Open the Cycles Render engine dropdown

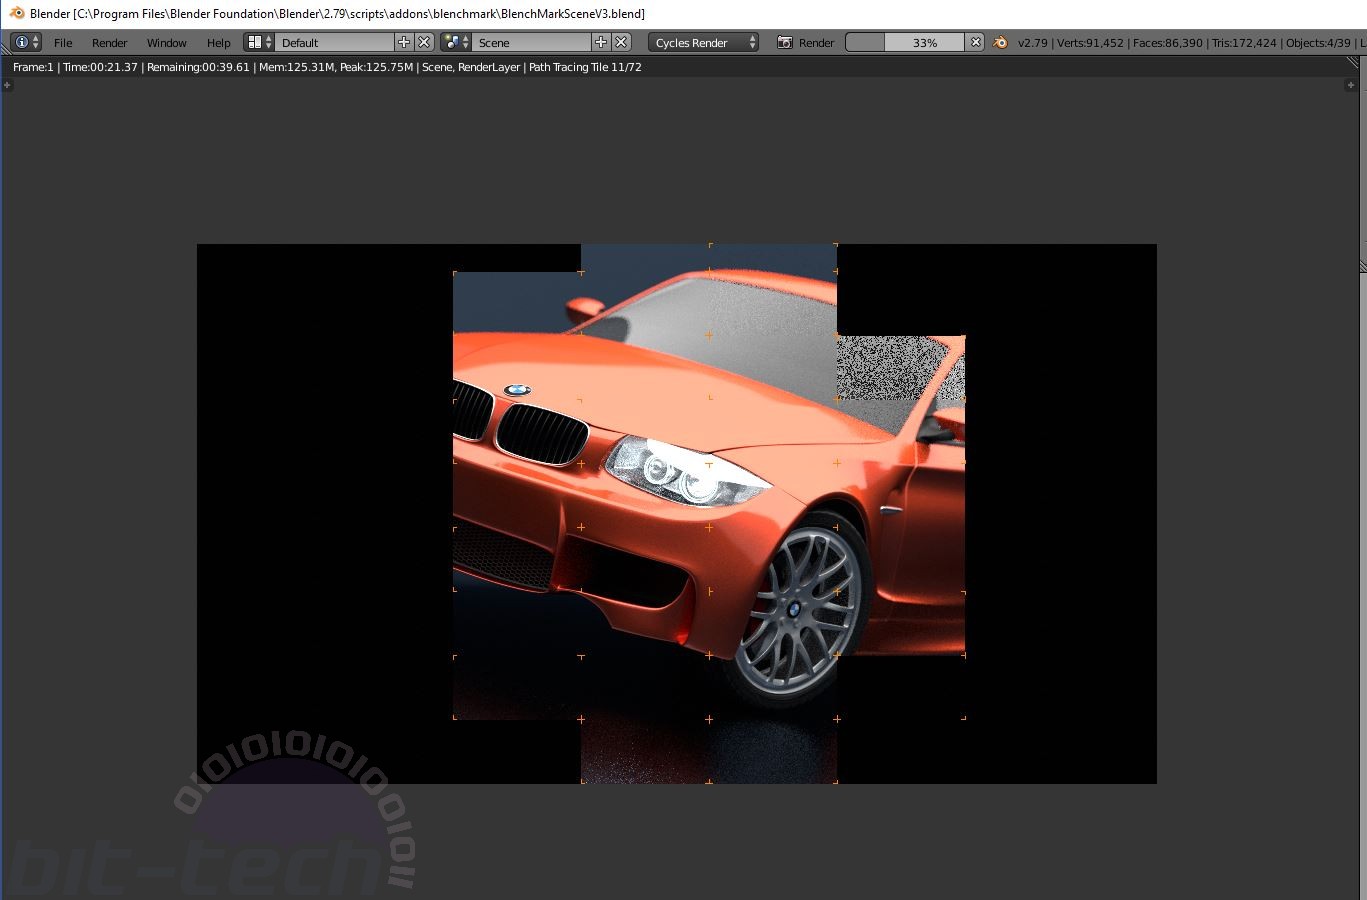(x=704, y=42)
